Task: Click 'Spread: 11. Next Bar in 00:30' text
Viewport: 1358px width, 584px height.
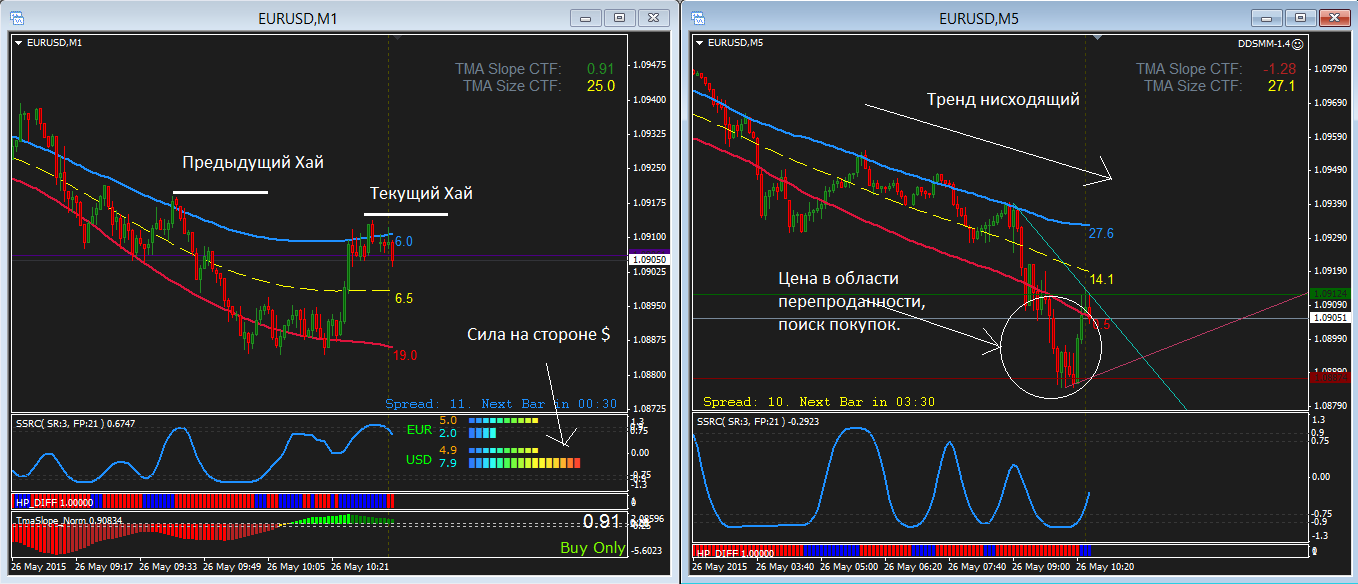Action: tap(501, 404)
